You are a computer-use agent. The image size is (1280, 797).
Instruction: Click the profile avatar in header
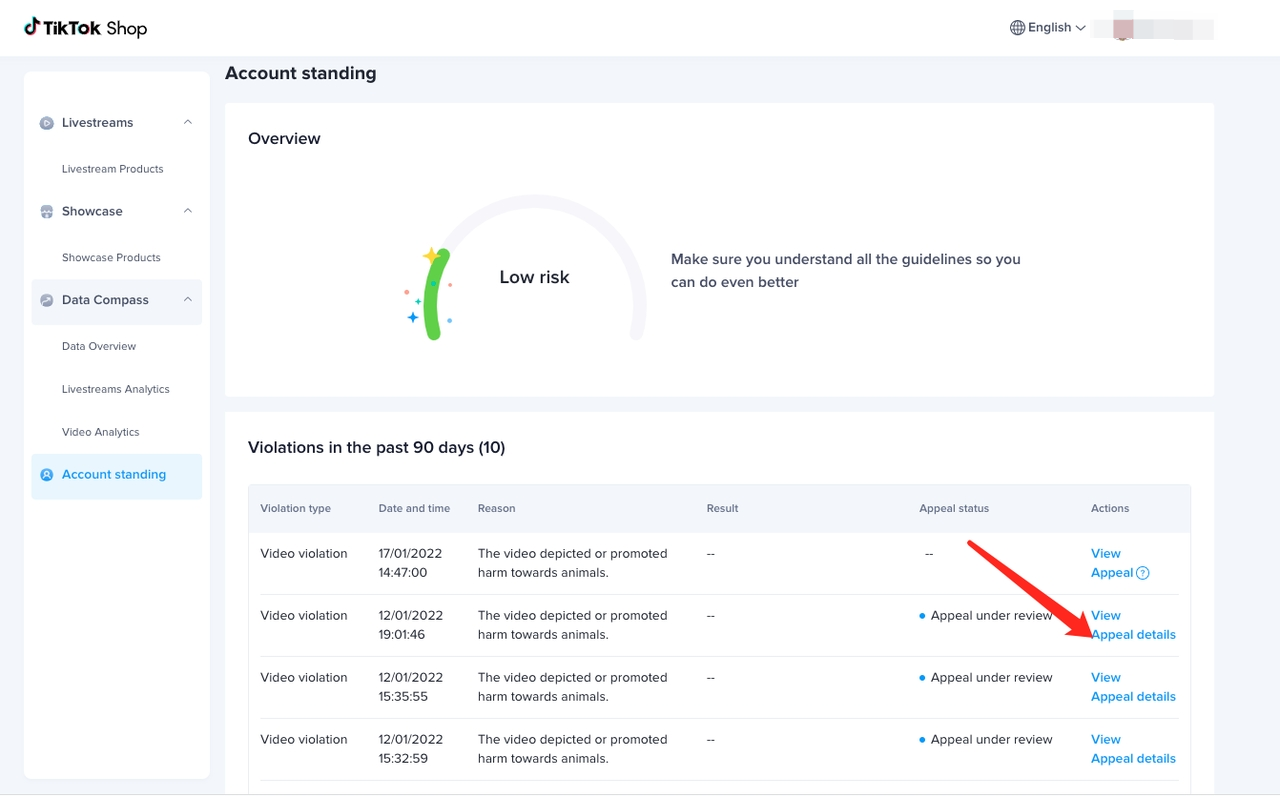tap(1122, 28)
